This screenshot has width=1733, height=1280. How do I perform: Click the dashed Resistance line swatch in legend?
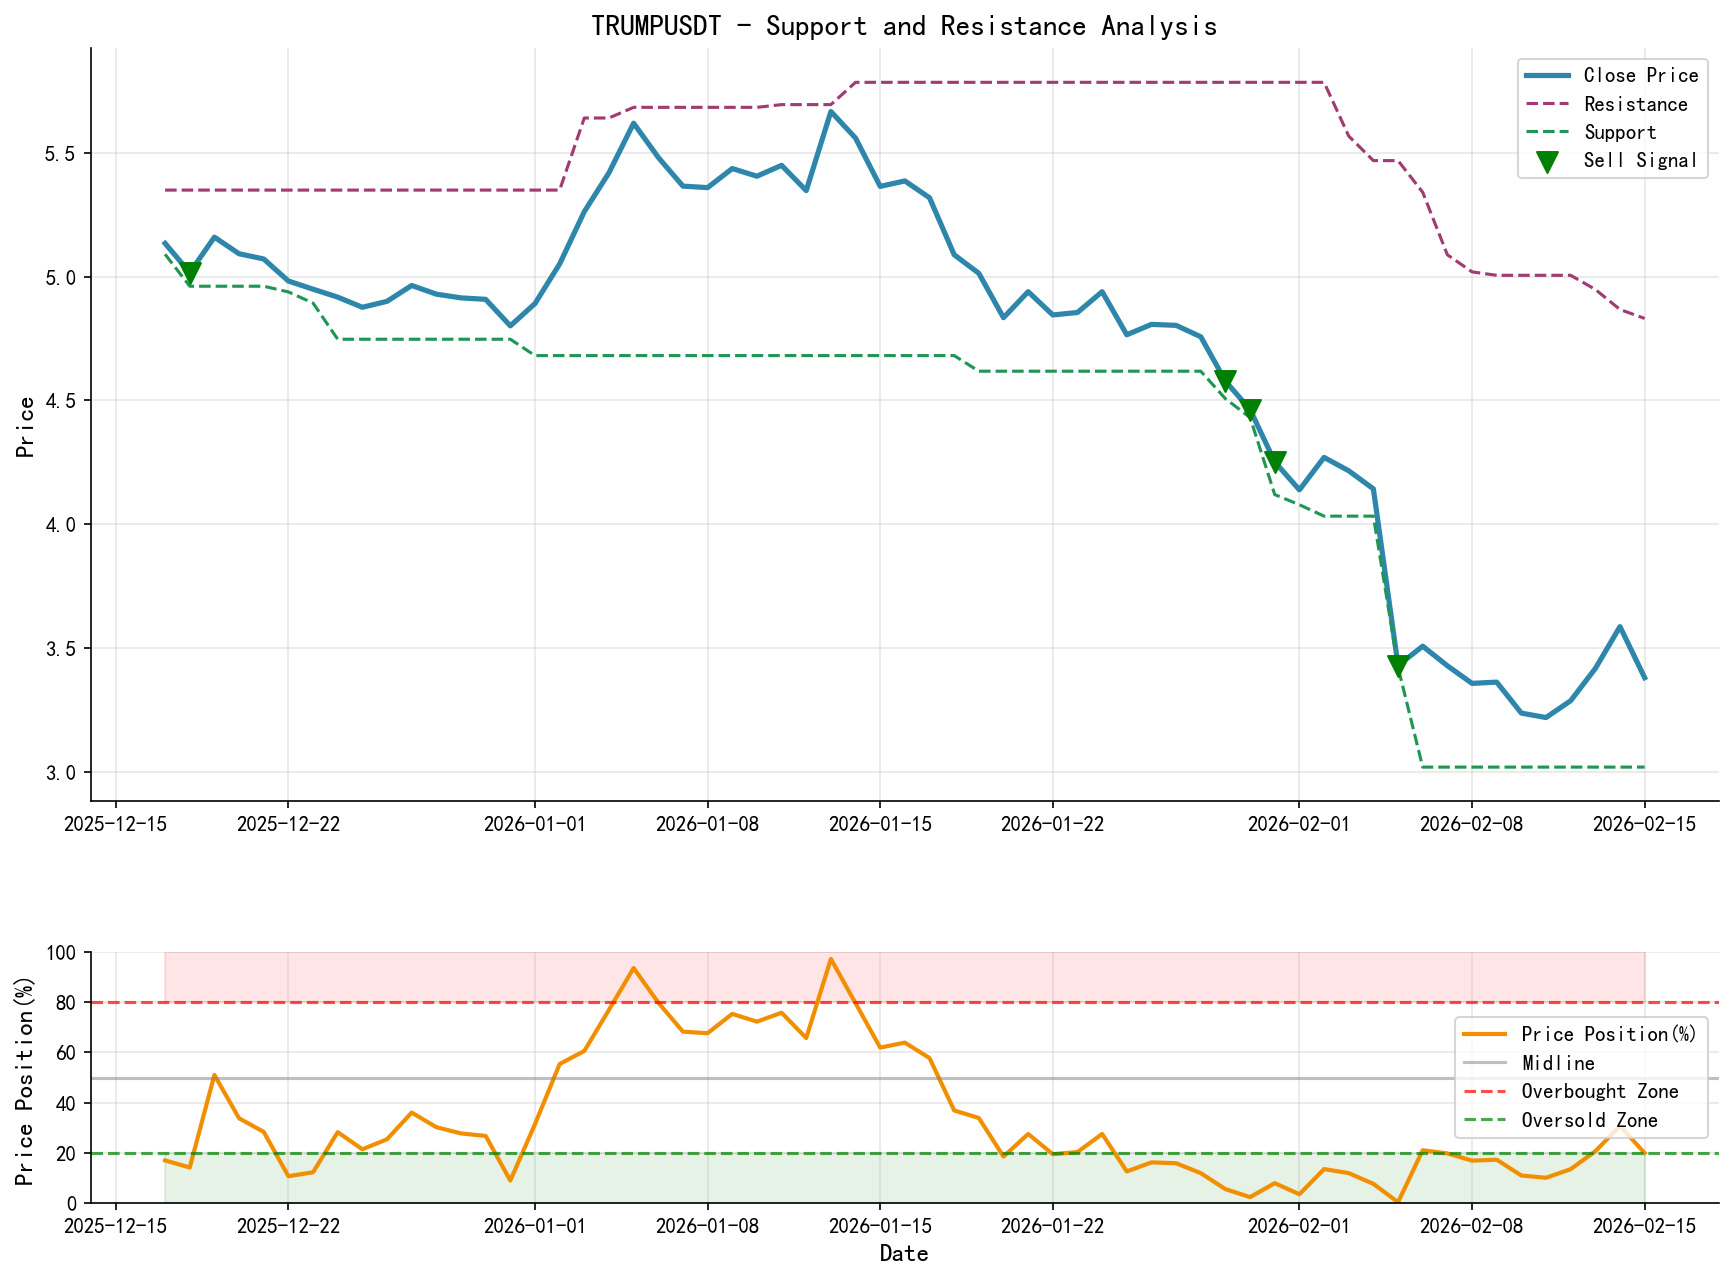[1548, 104]
